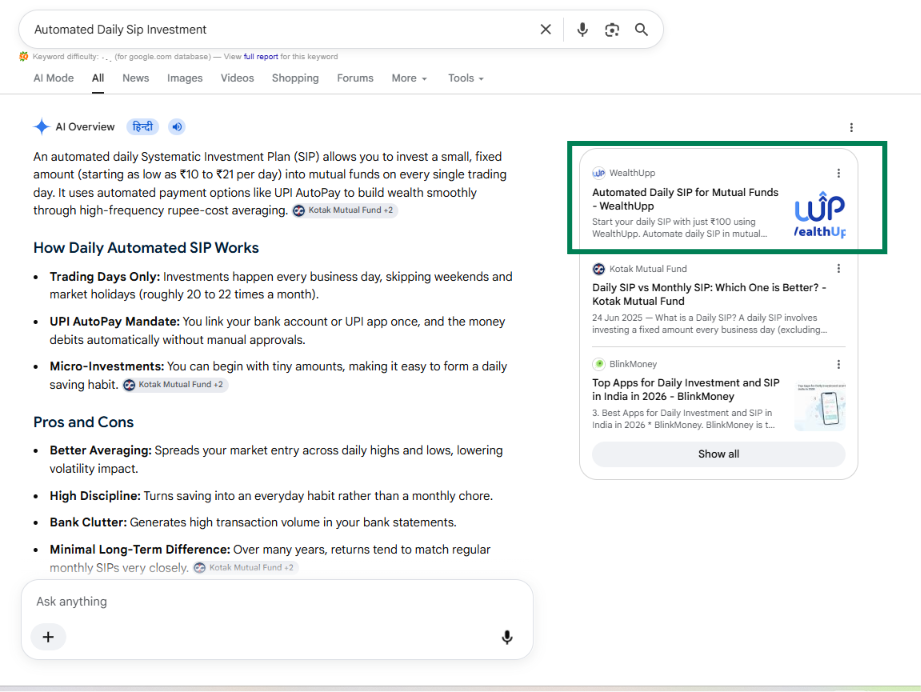Clear the search box with X icon
The width and height of the screenshot is (921, 692).
pos(546,29)
